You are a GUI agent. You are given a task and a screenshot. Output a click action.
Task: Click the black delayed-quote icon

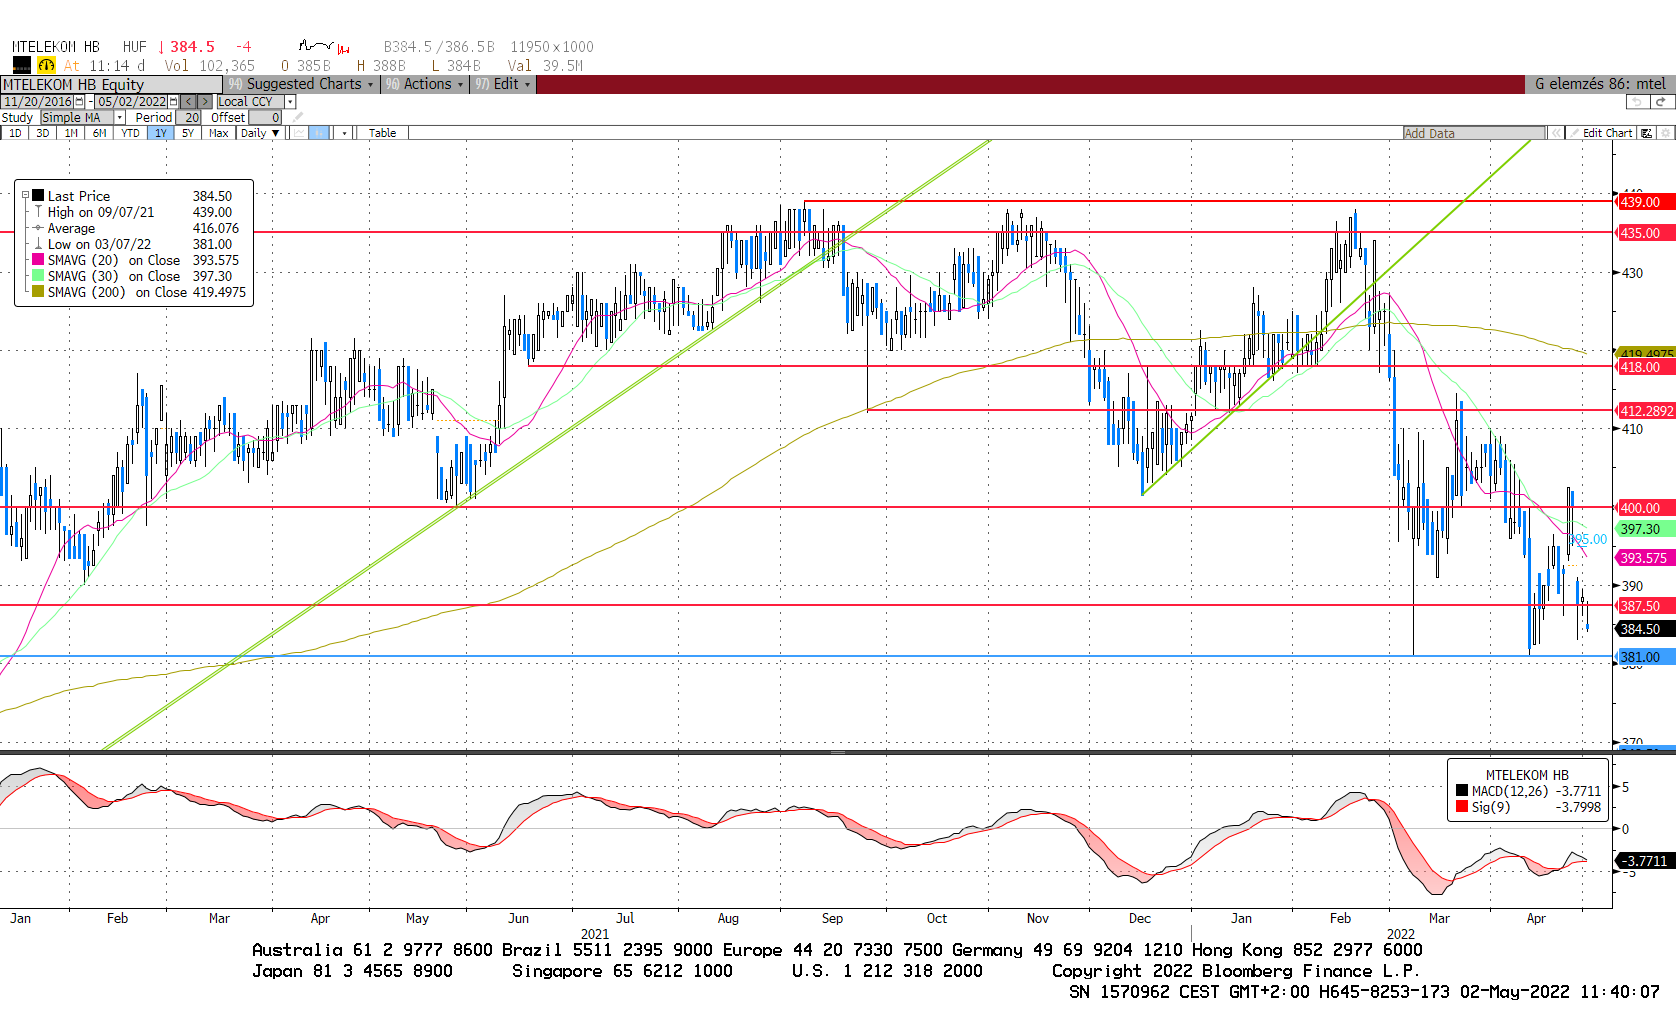21,65
